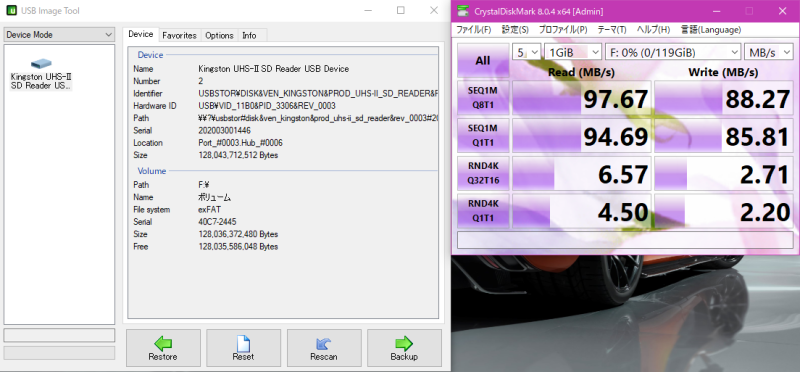The height and width of the screenshot is (372, 800).
Task: Click the green Restore arrow icon
Action: click(163, 343)
